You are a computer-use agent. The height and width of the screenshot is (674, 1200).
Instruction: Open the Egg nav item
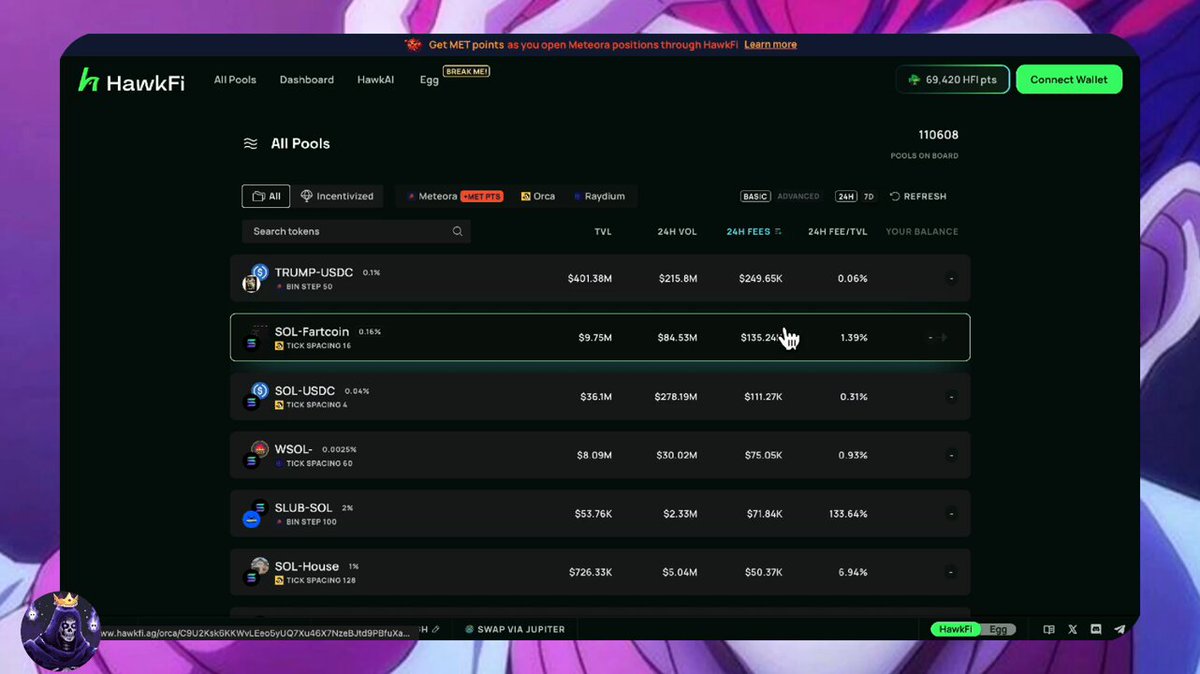[x=429, y=81]
